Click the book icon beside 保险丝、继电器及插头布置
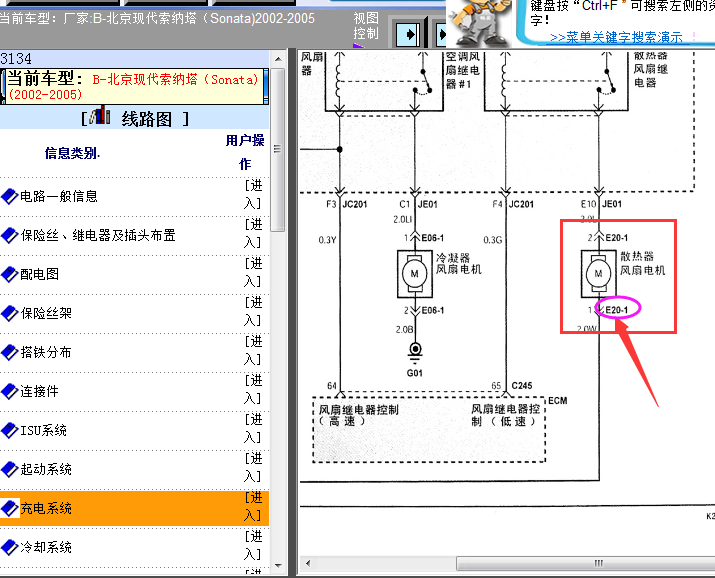Screen dimensions: 715x578 (x=10, y=236)
